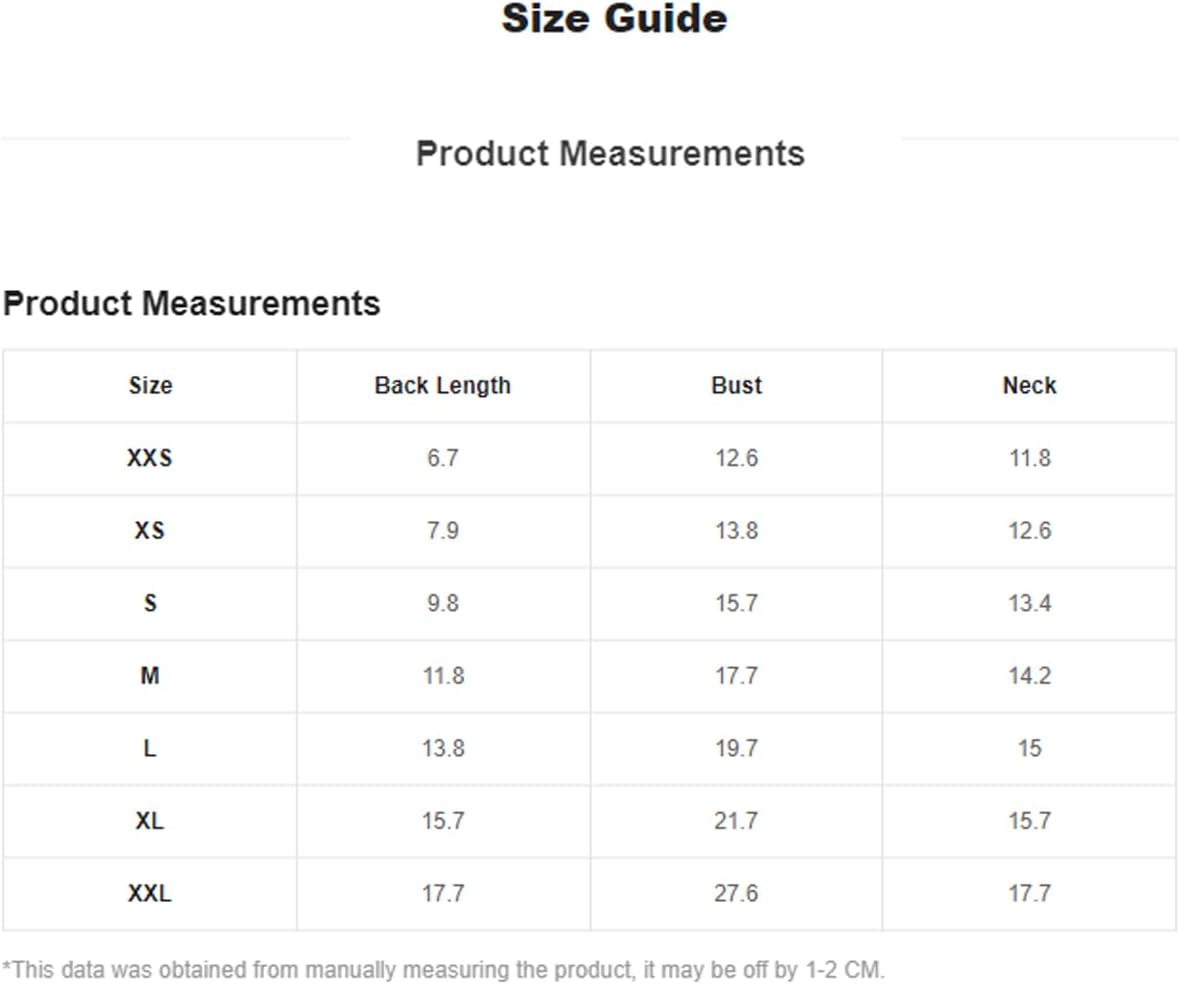Pick the L size row label
The image size is (1180, 984).
(150, 749)
